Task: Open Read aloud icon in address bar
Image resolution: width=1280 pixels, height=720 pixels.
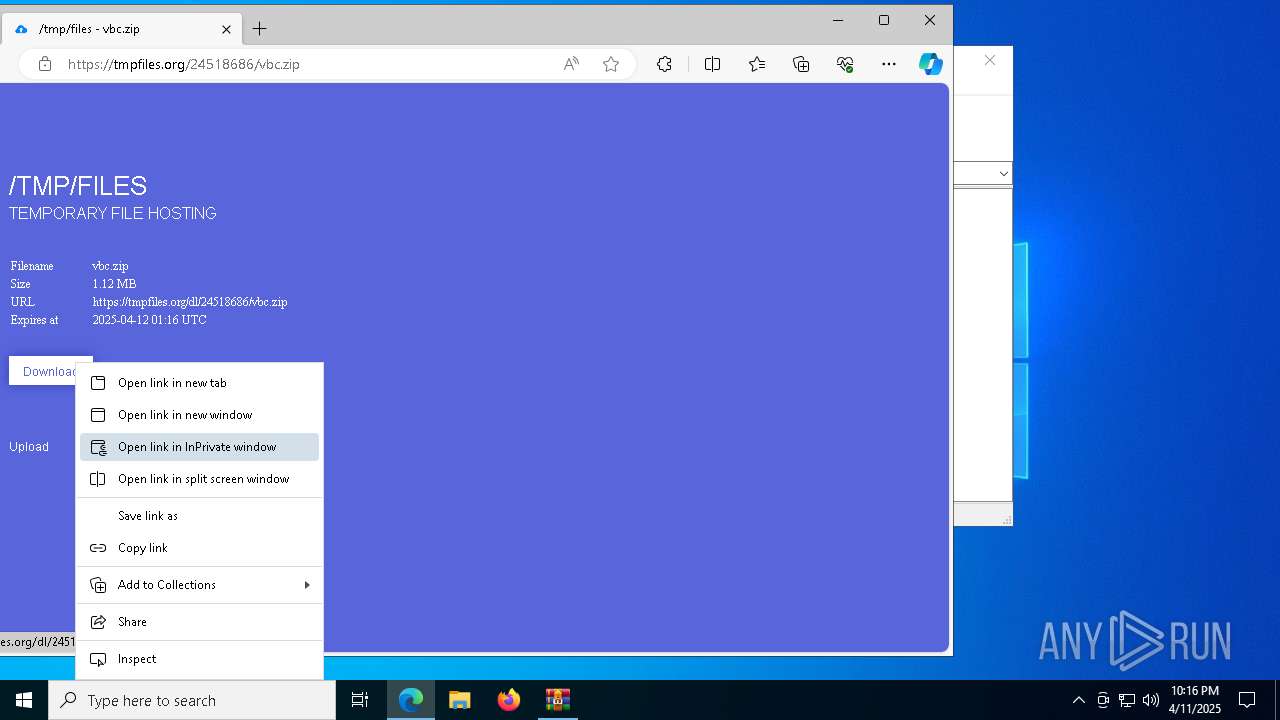Action: click(571, 64)
